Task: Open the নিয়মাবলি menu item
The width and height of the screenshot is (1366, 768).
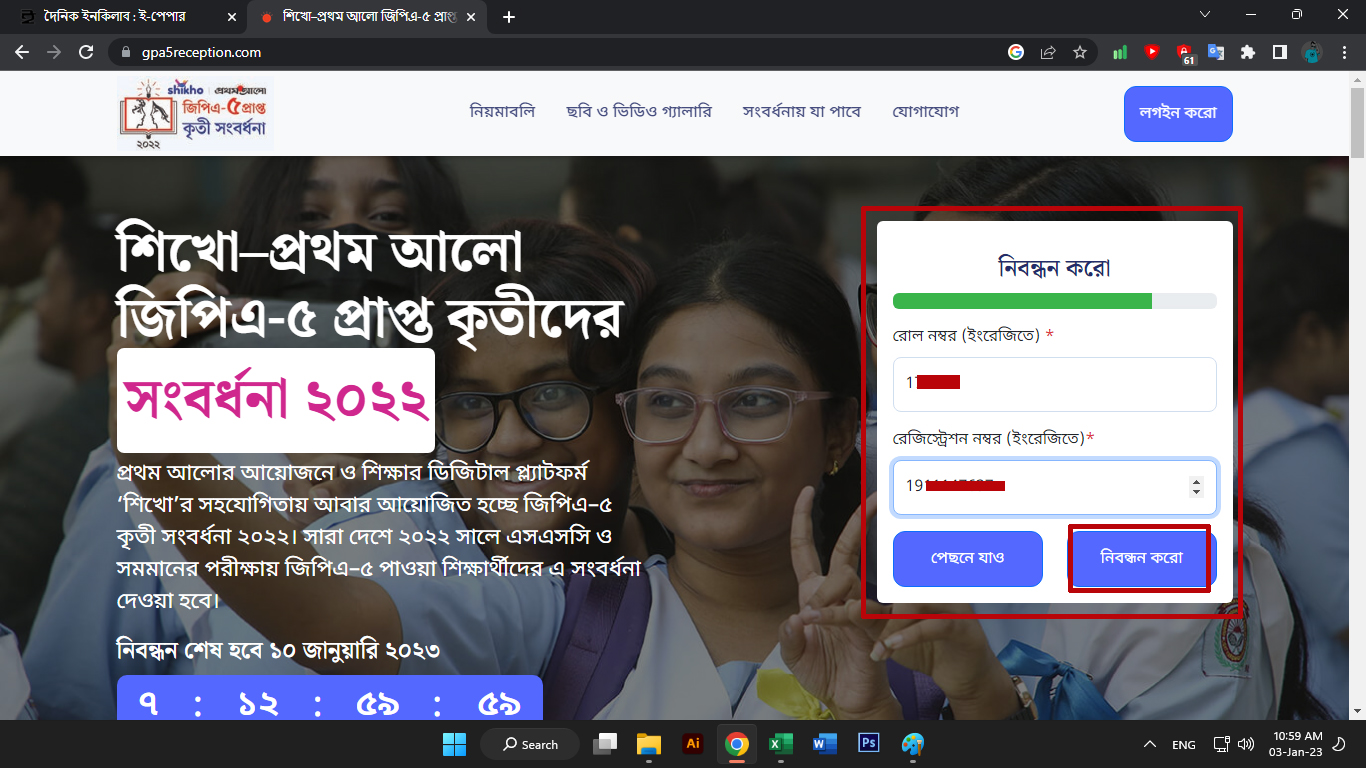Action: point(503,112)
